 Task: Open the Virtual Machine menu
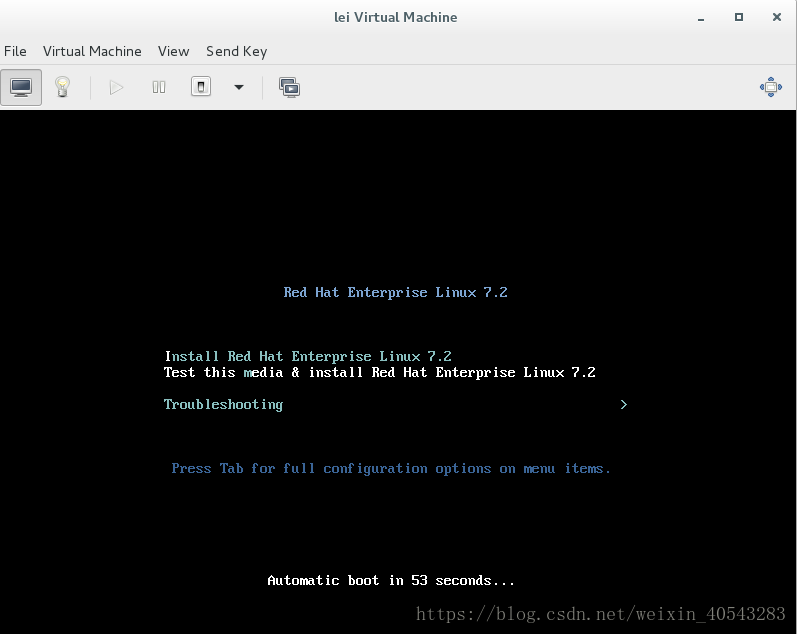tap(92, 51)
